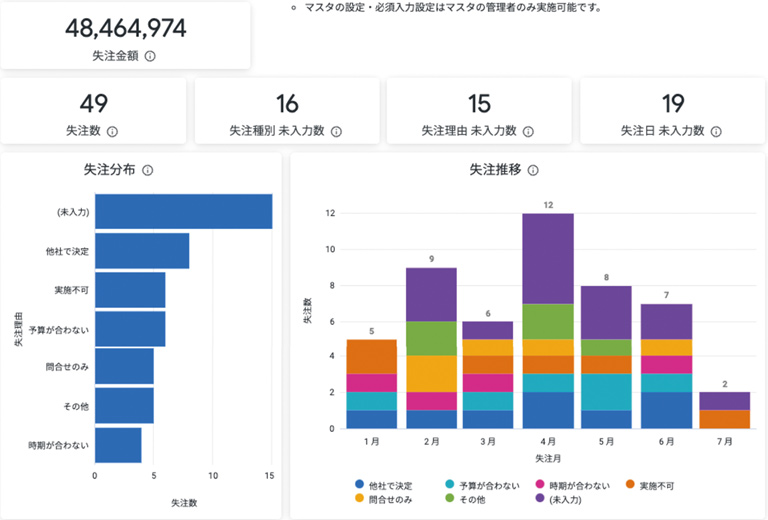Viewport: 768px width, 520px height.
Task: Click the 時期が合わない horizontal bar
Action: click(118, 446)
